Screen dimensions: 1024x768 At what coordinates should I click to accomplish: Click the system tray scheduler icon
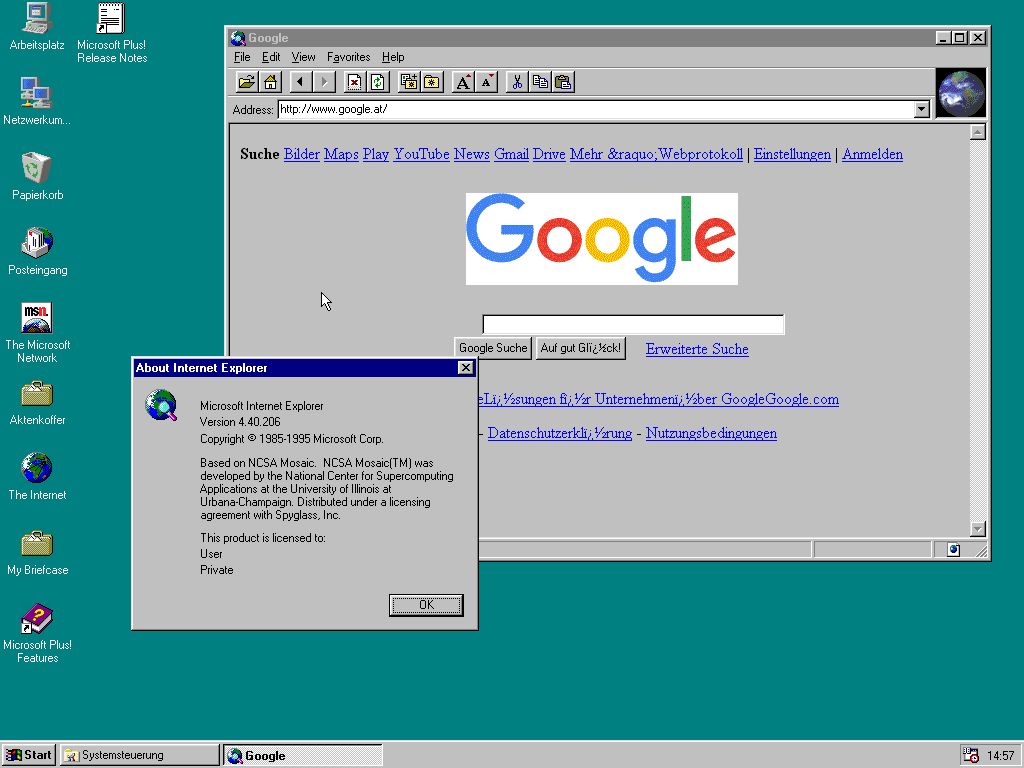click(971, 755)
